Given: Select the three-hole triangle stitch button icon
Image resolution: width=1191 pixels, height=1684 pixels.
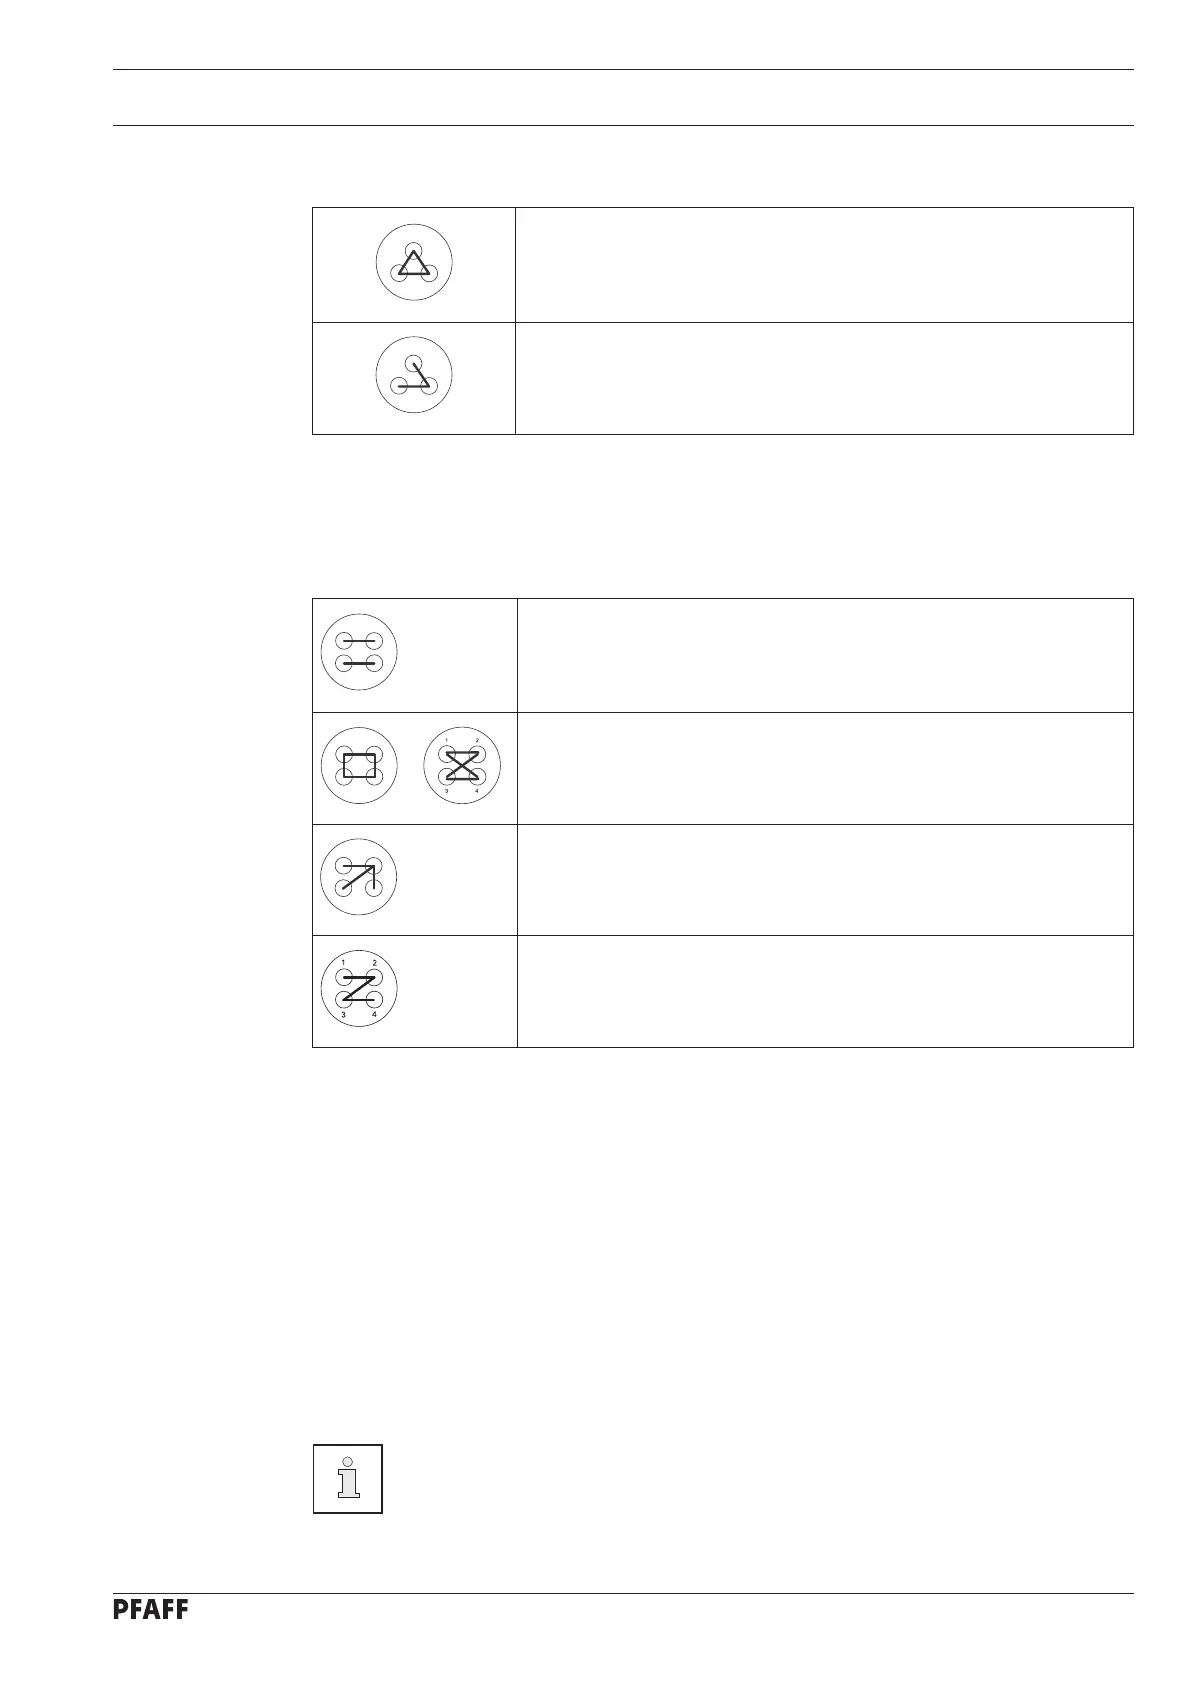Looking at the screenshot, I should [414, 263].
